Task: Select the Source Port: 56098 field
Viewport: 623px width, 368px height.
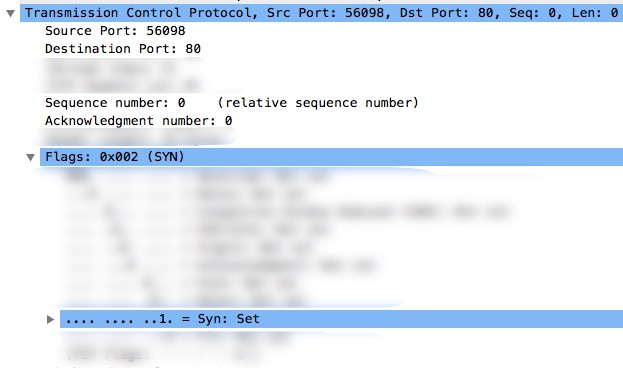Action: click(x=115, y=31)
